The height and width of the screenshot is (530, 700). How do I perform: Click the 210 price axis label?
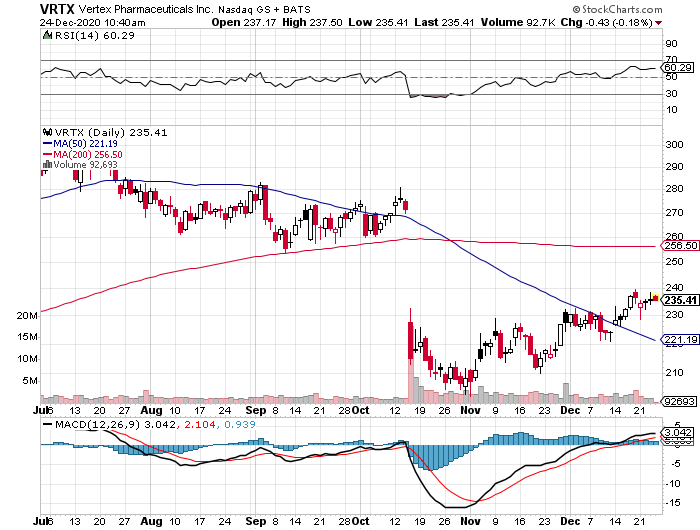674,372
